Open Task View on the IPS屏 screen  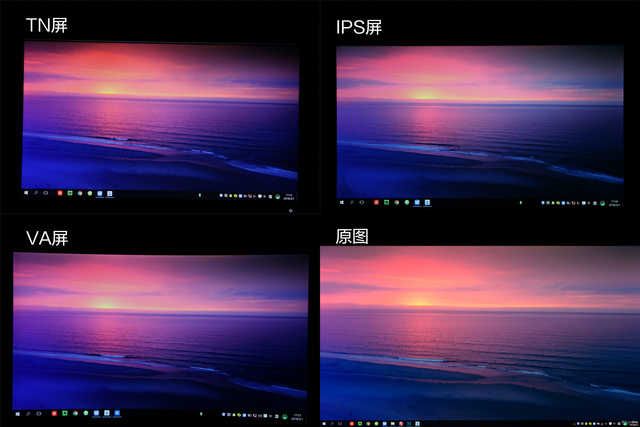pos(362,202)
